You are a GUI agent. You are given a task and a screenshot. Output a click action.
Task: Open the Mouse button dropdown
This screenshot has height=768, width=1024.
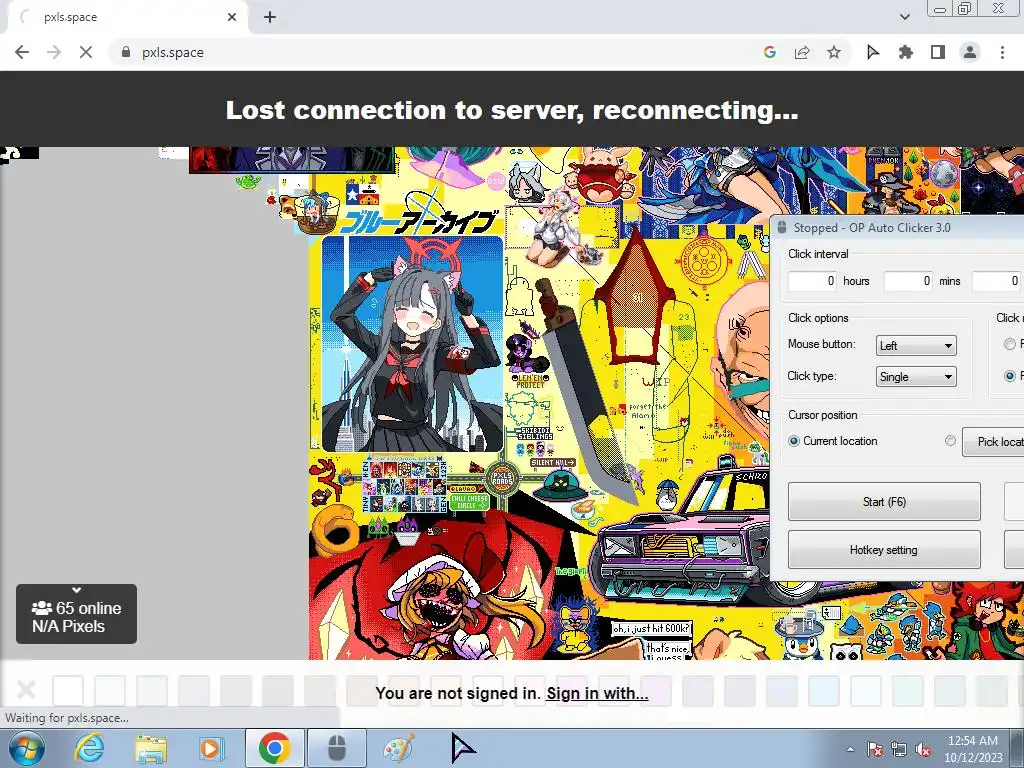coord(916,345)
